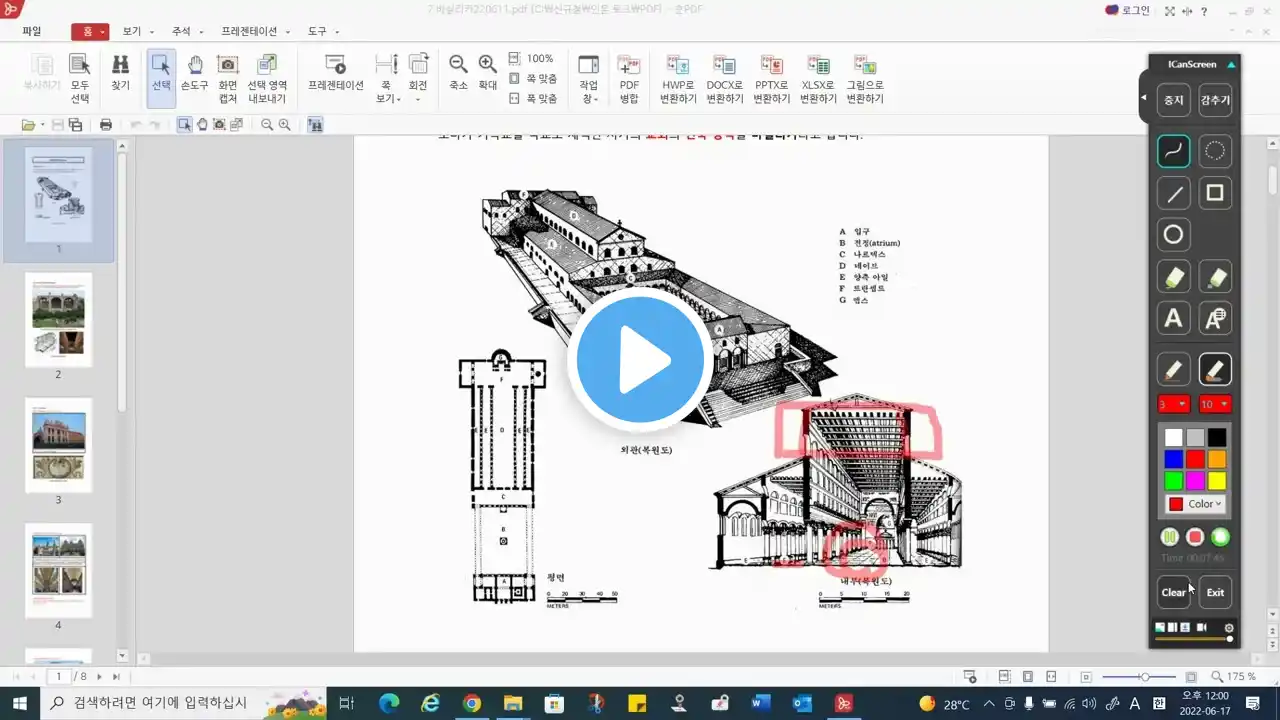The height and width of the screenshot is (720, 1280).
Task: Expand the open-folder dropdown arrow in the quick toolbar
Action: pos(42,125)
